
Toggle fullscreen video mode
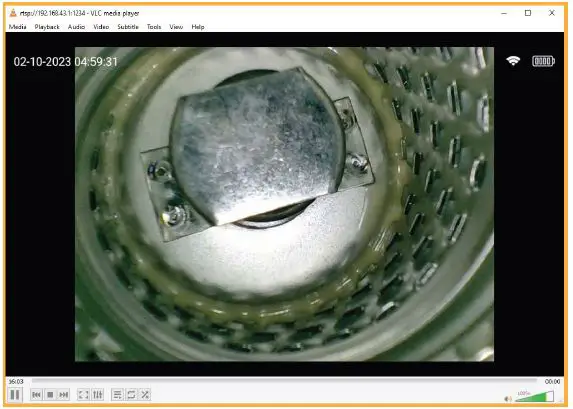click(83, 395)
